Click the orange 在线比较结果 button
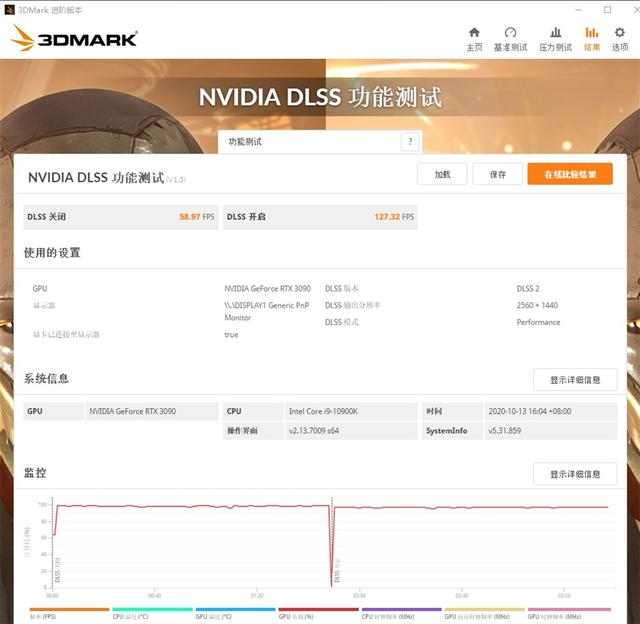This screenshot has height=624, width=640. point(570,174)
